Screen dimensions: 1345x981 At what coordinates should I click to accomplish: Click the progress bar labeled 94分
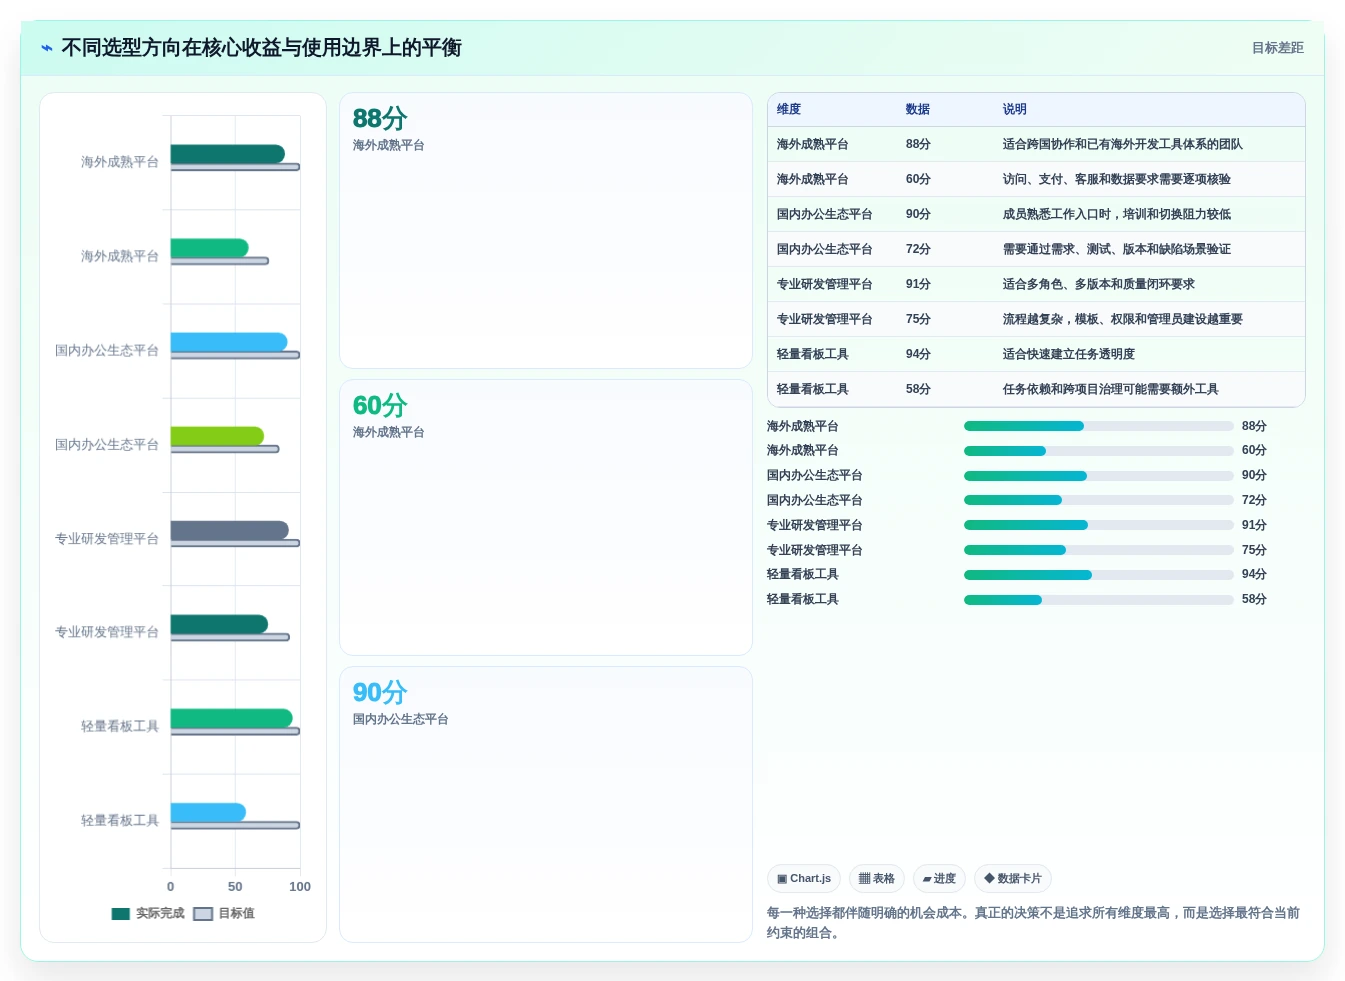(x=1098, y=575)
